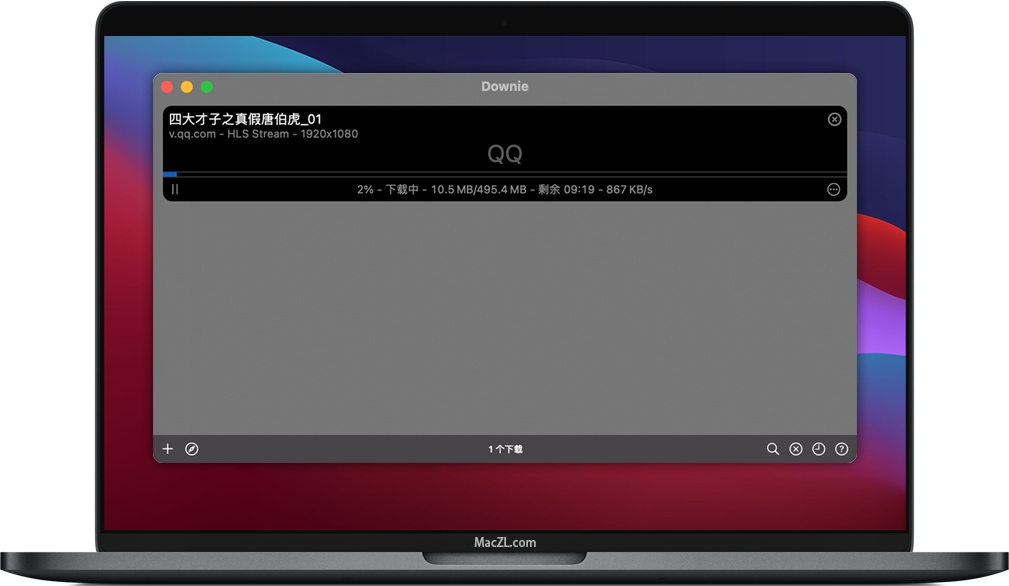
Task: Open the more options ellipsis for the download
Action: click(x=833, y=189)
